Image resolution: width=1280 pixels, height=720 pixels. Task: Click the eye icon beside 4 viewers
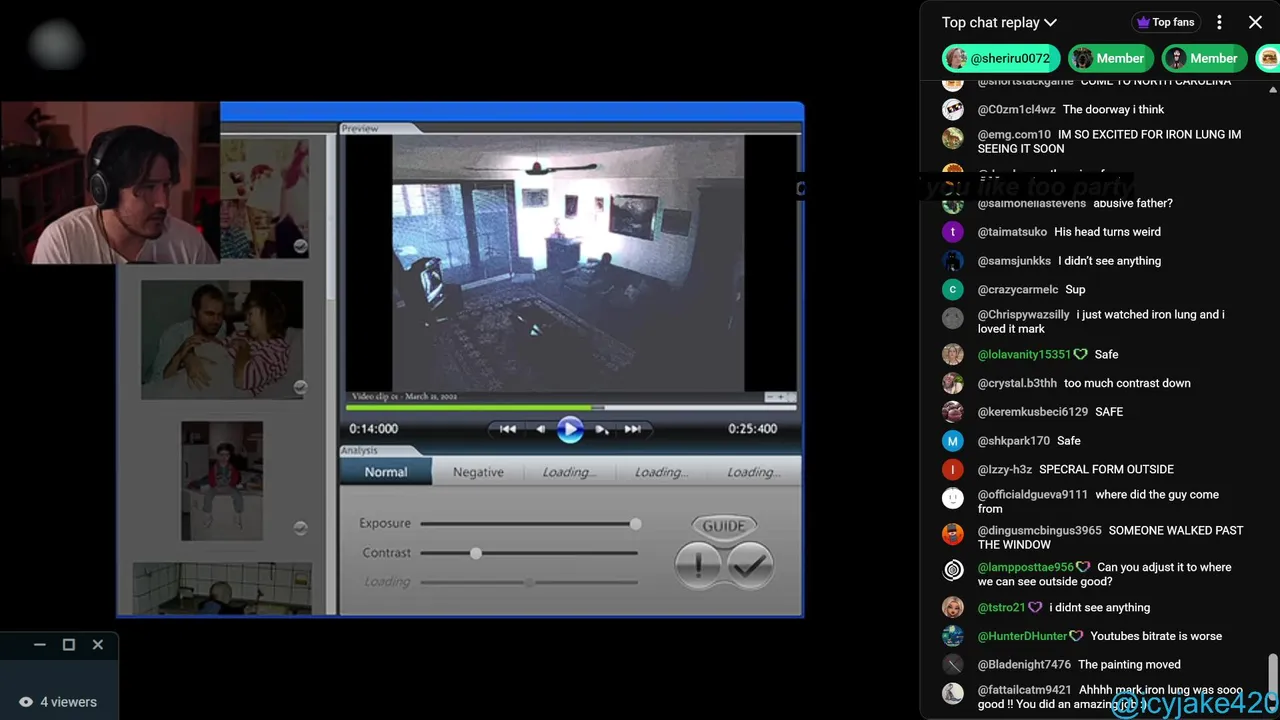[26, 702]
